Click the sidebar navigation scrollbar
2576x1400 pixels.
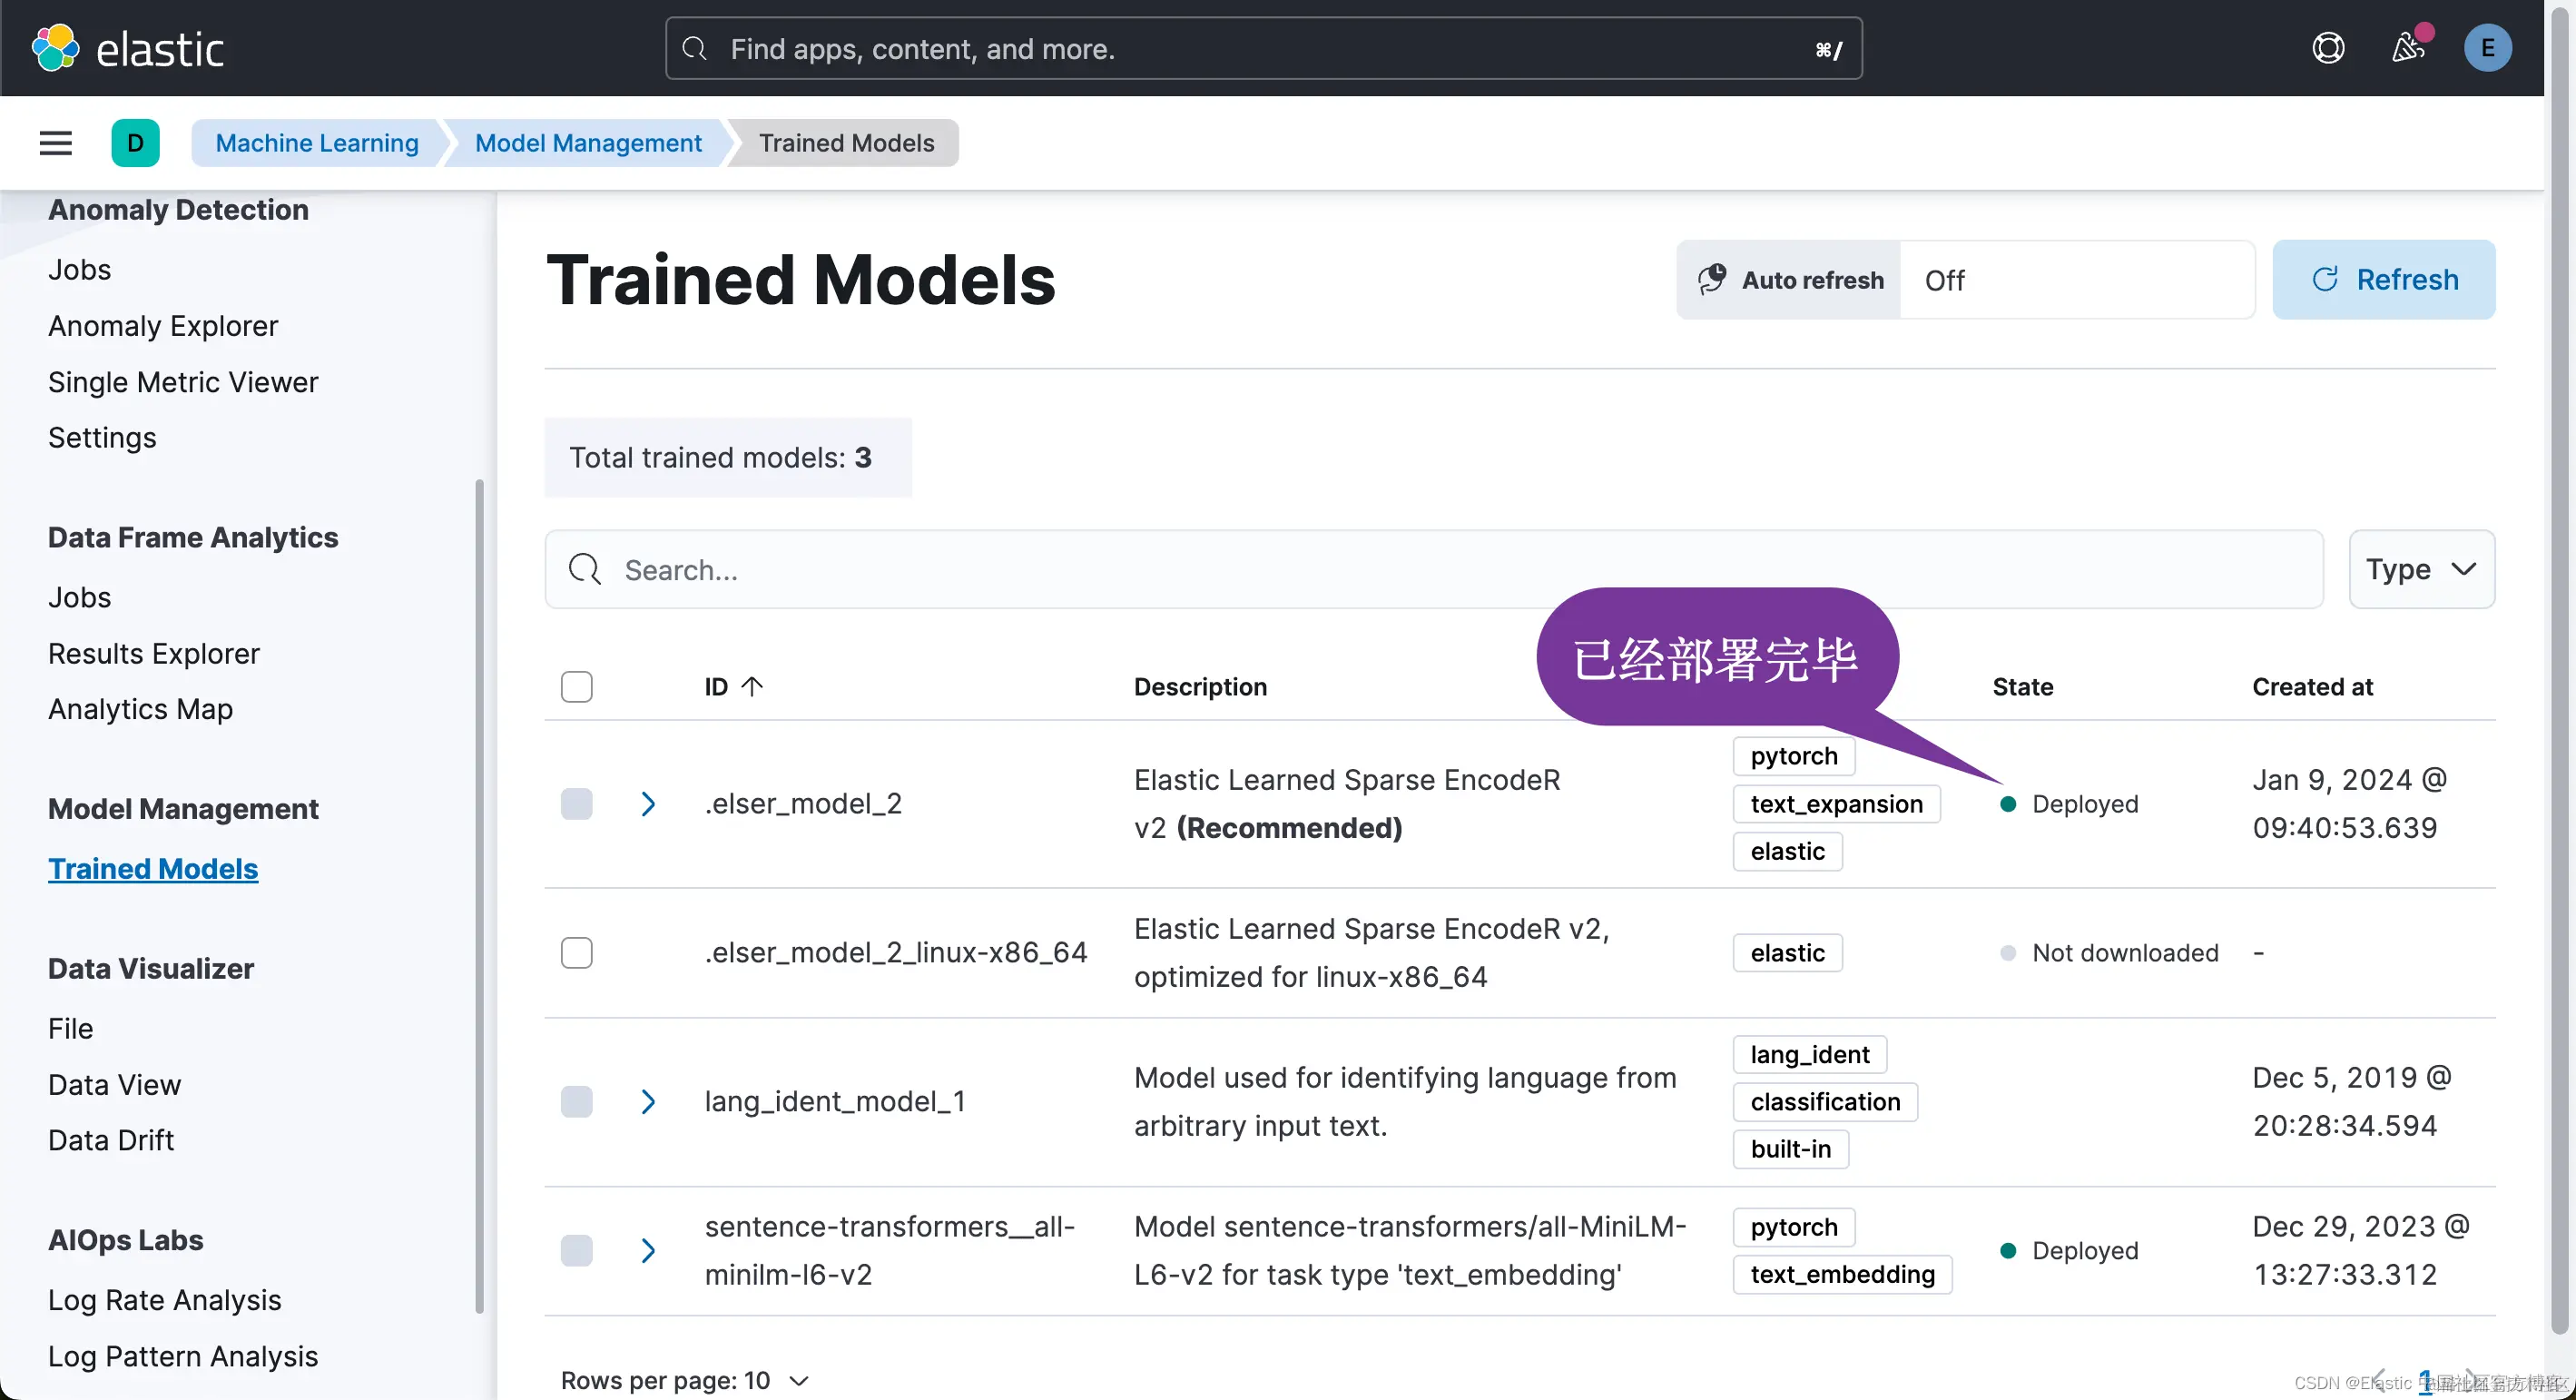pyautogui.click(x=479, y=896)
